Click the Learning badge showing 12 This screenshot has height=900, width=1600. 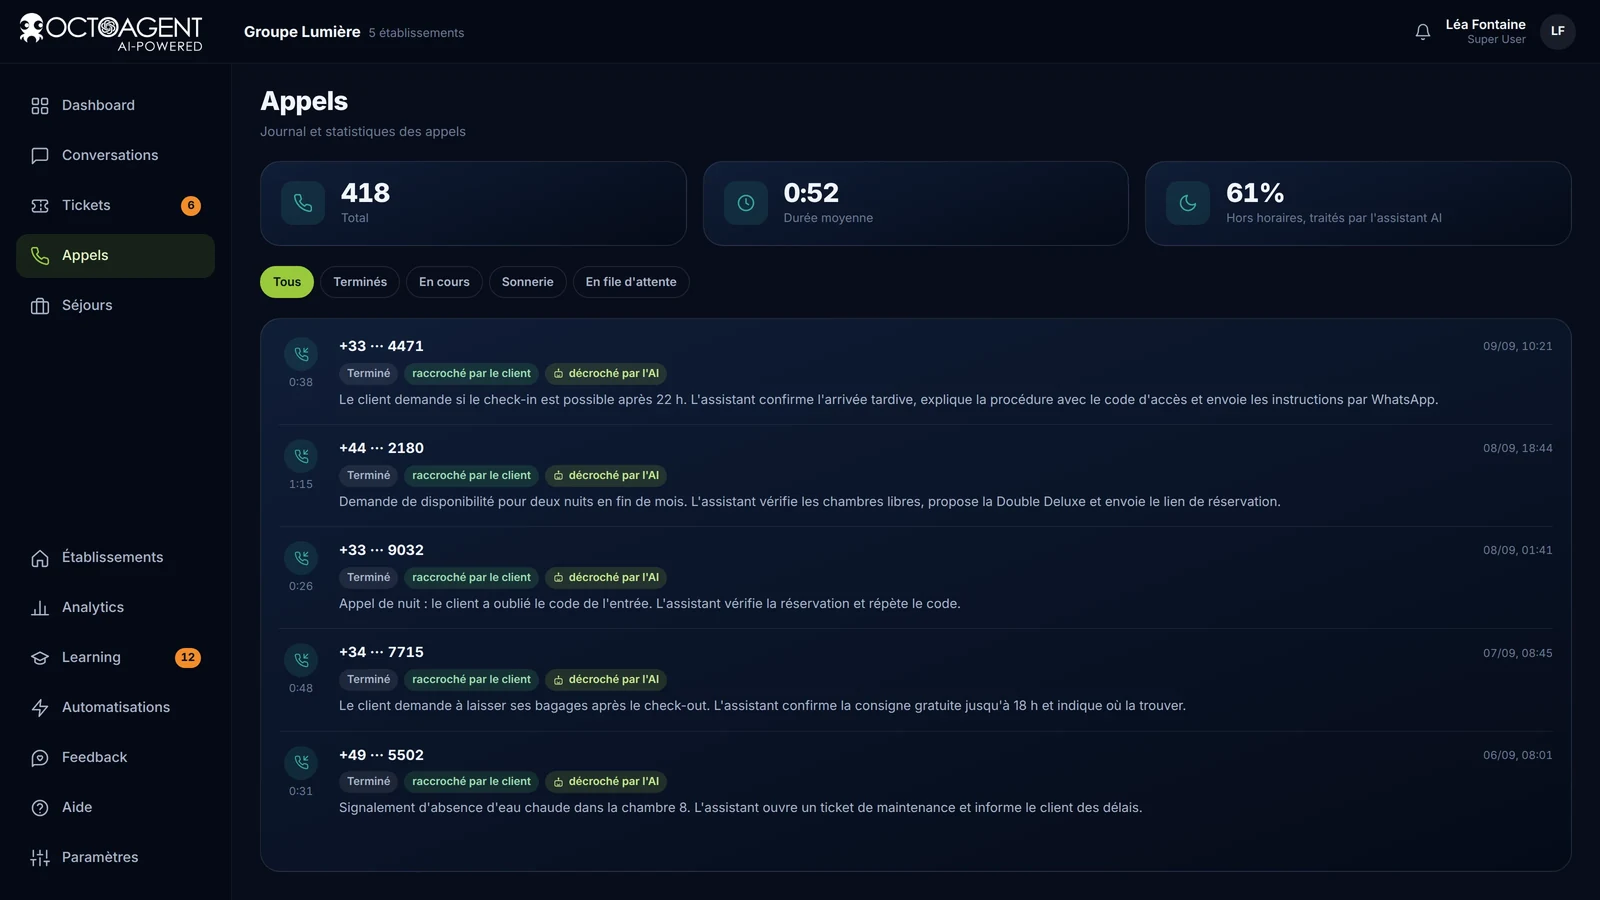188,658
